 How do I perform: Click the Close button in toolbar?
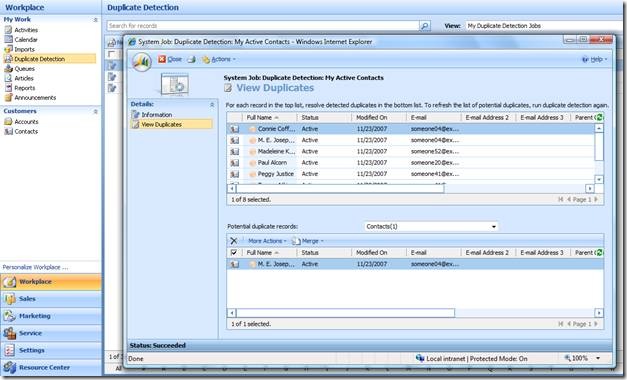(x=170, y=59)
